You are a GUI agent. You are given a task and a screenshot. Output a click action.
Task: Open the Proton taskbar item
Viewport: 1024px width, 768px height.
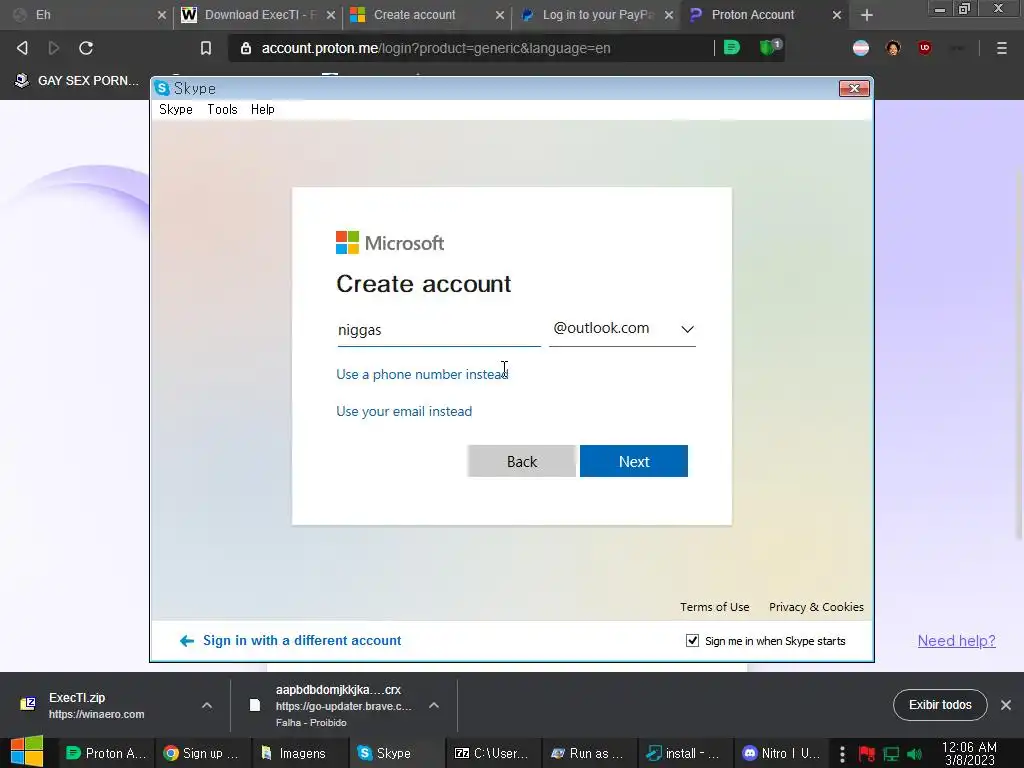[106, 754]
